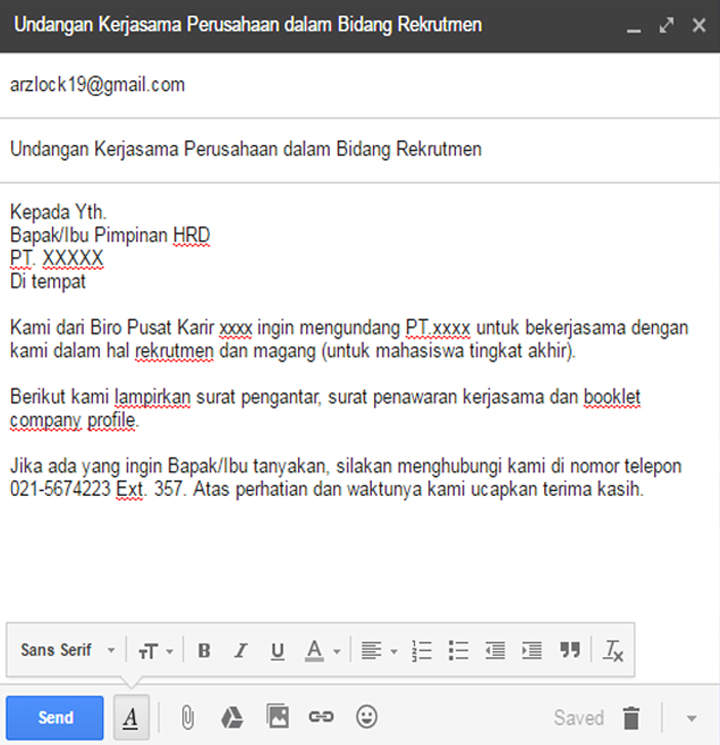Apply quote formatting
720x745 pixels.
tap(569, 649)
